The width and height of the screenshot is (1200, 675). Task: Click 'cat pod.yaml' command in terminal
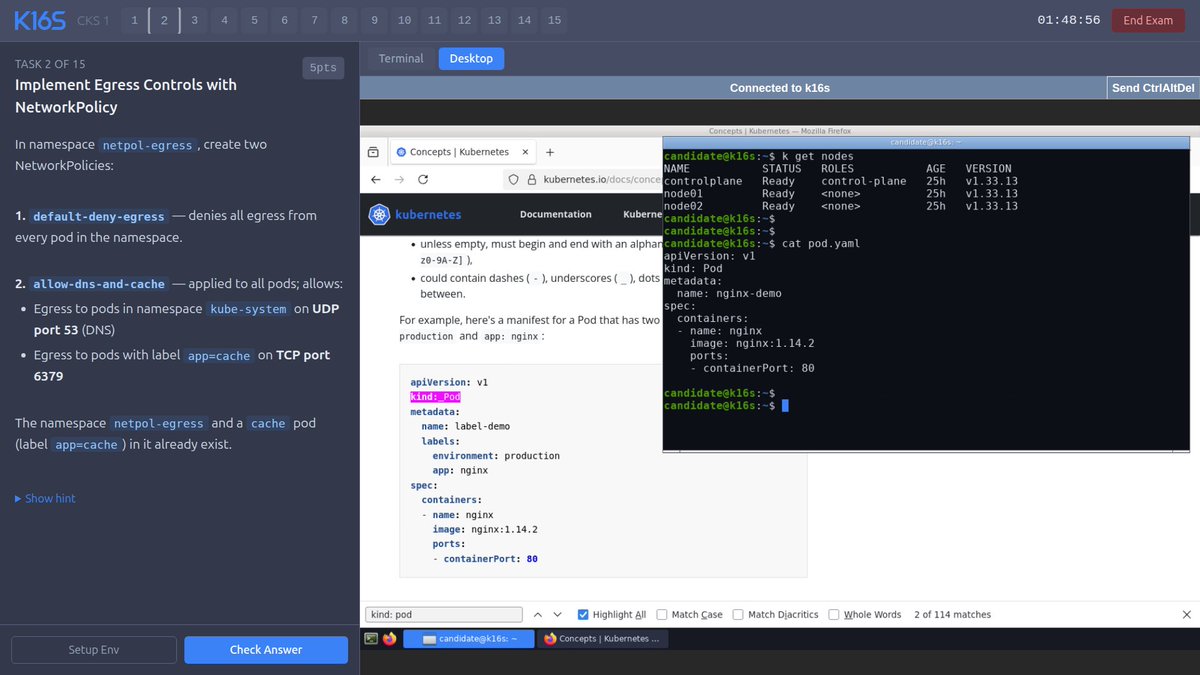click(x=819, y=244)
